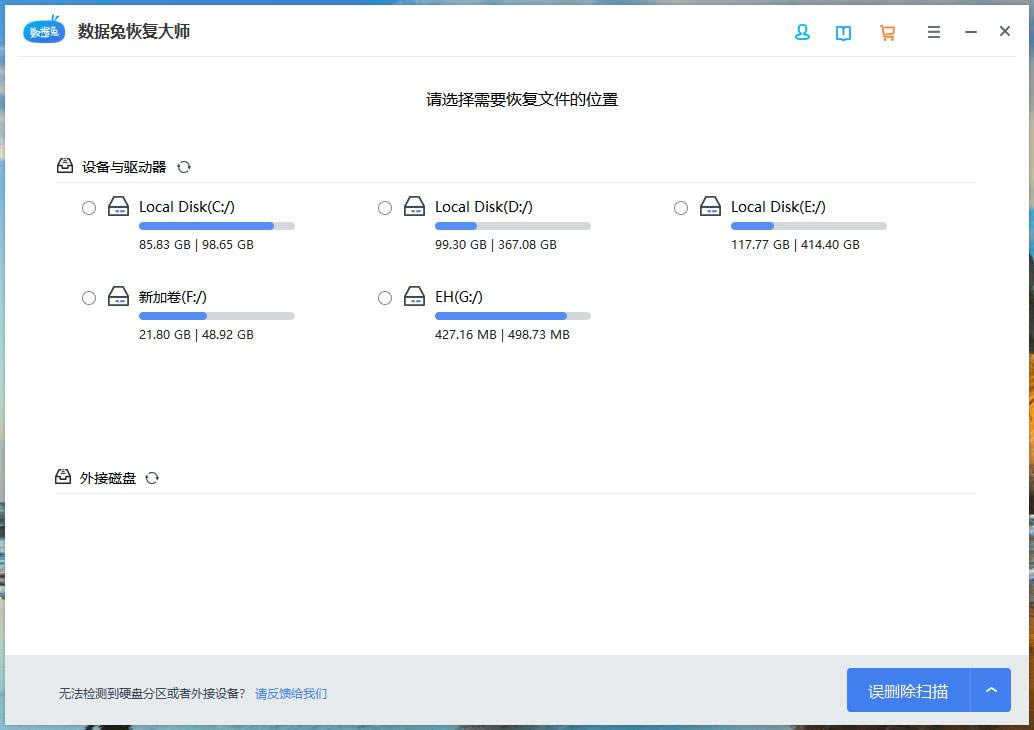The height and width of the screenshot is (730, 1034).
Task: Click the 数据兔恢复大师 title text
Action: tap(134, 31)
